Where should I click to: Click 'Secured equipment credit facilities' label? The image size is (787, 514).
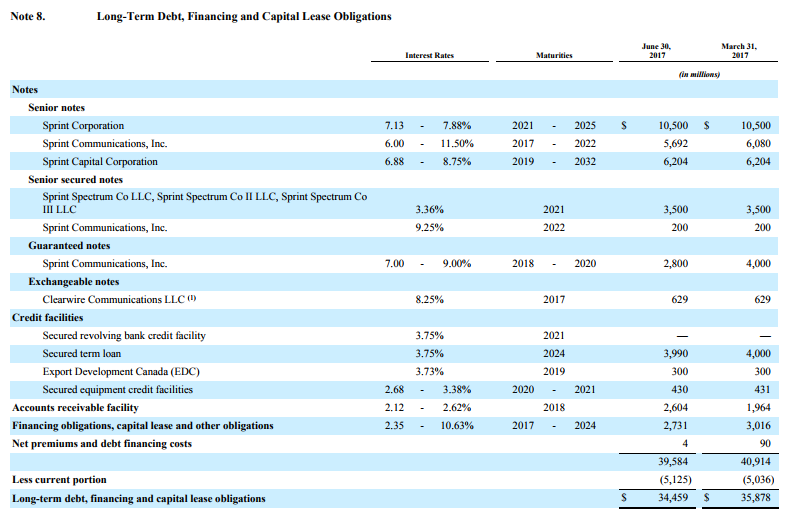(x=117, y=390)
